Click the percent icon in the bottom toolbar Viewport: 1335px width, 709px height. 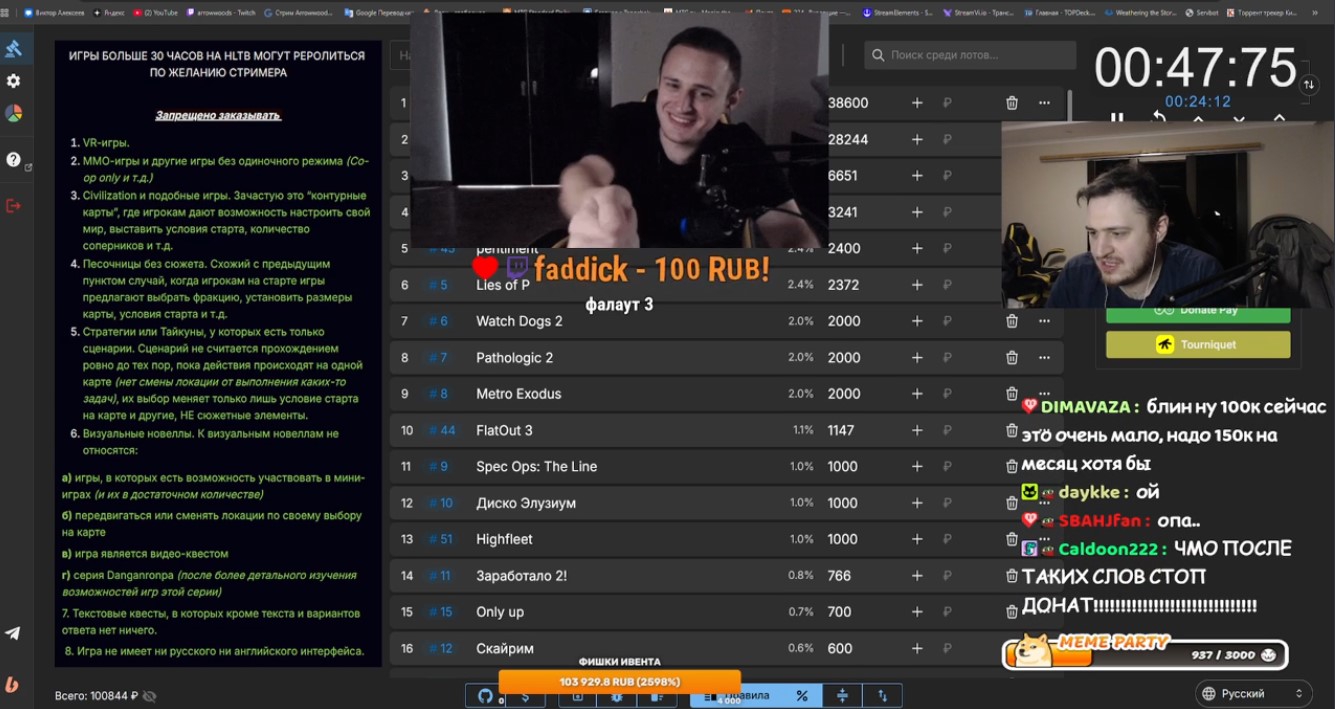pos(801,695)
